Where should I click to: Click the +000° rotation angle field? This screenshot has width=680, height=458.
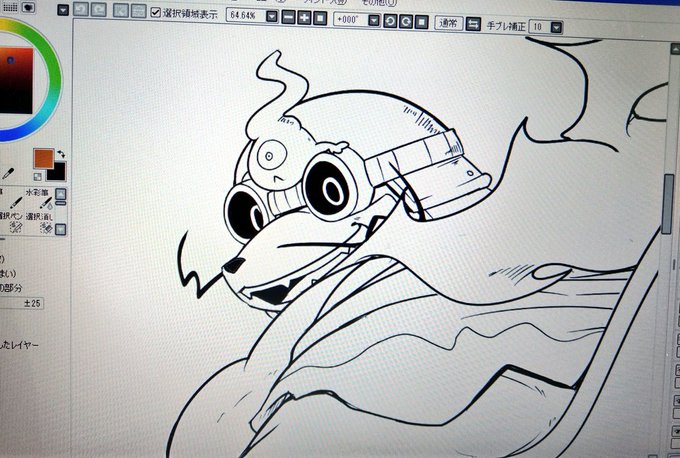(x=350, y=19)
